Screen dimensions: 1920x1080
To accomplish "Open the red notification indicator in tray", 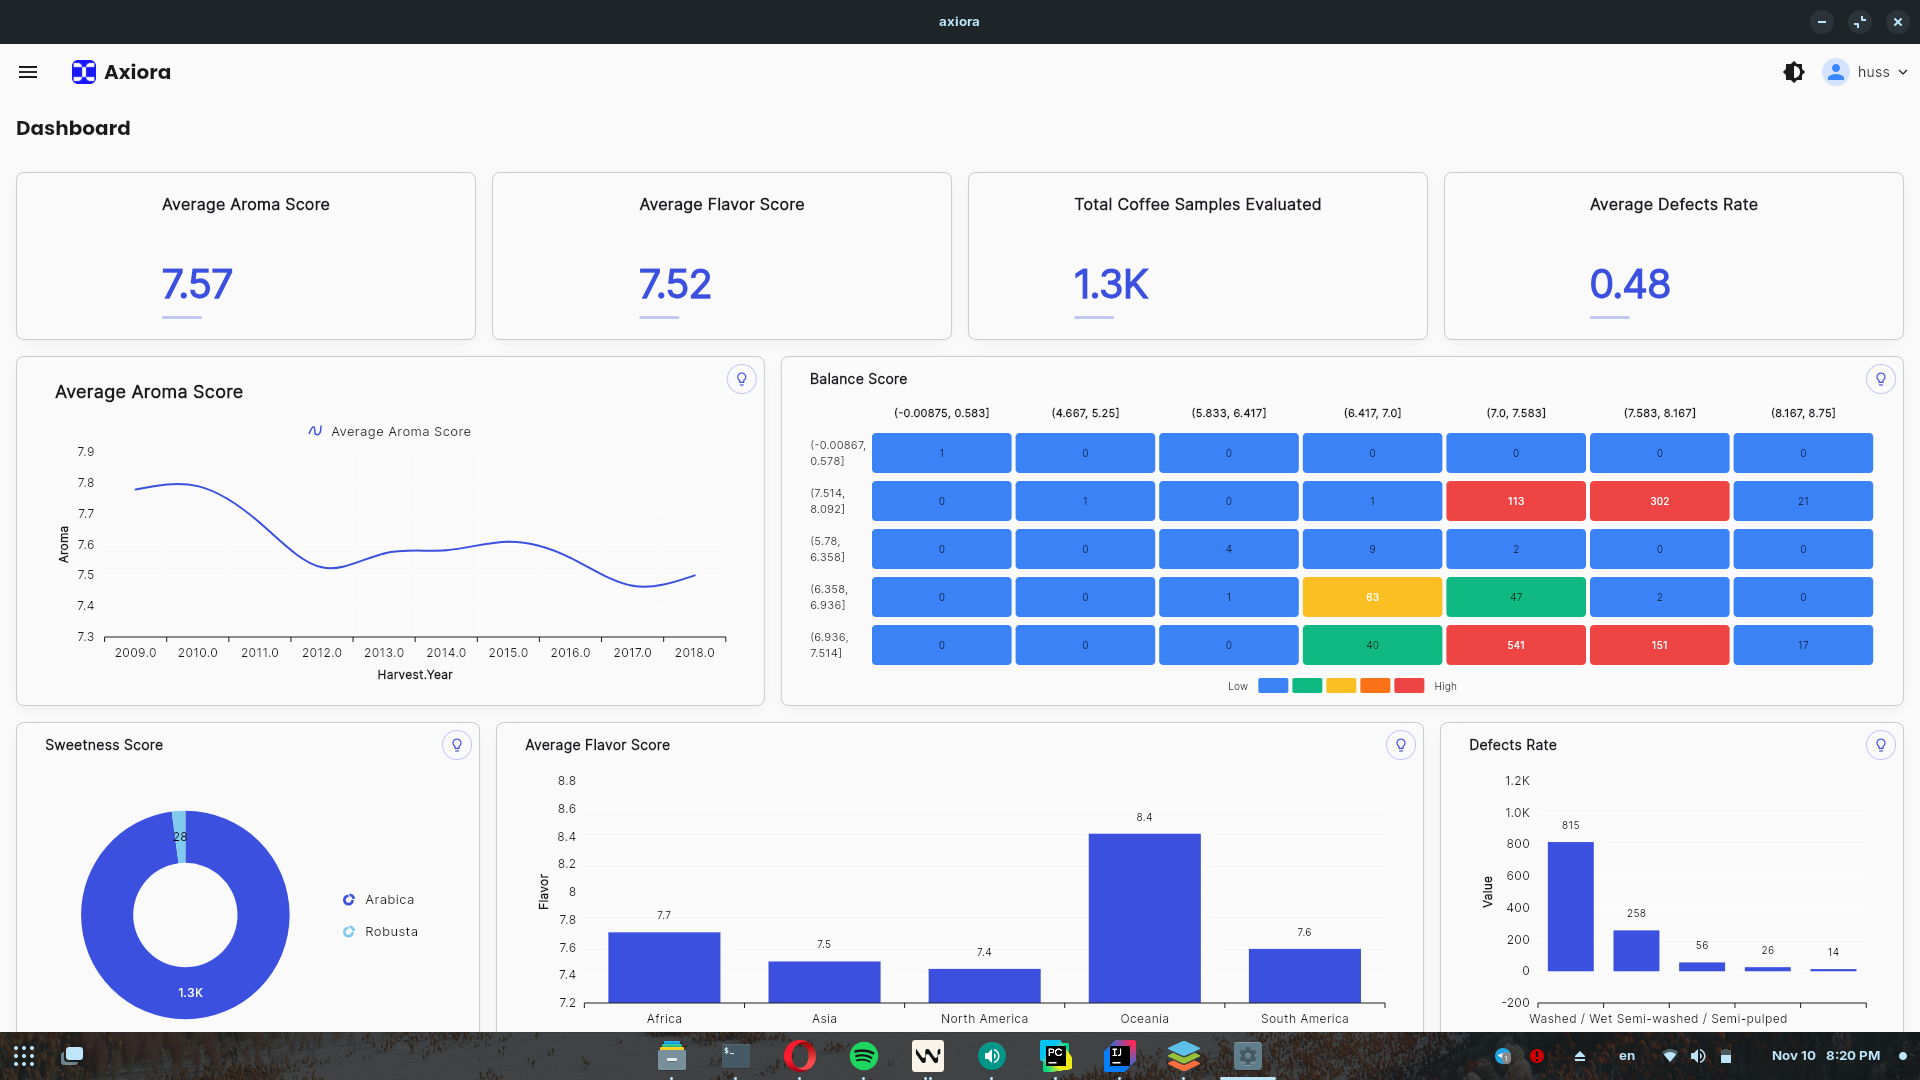I will pyautogui.click(x=1538, y=1055).
